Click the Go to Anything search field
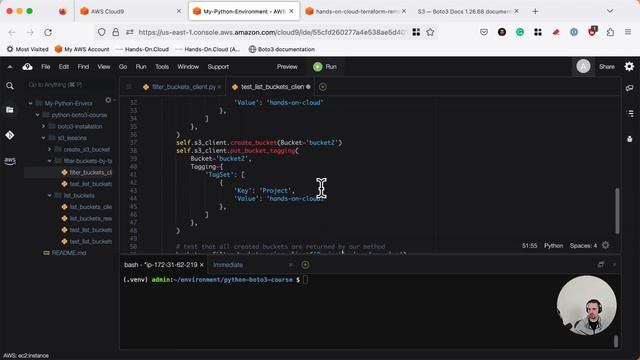 point(69,85)
